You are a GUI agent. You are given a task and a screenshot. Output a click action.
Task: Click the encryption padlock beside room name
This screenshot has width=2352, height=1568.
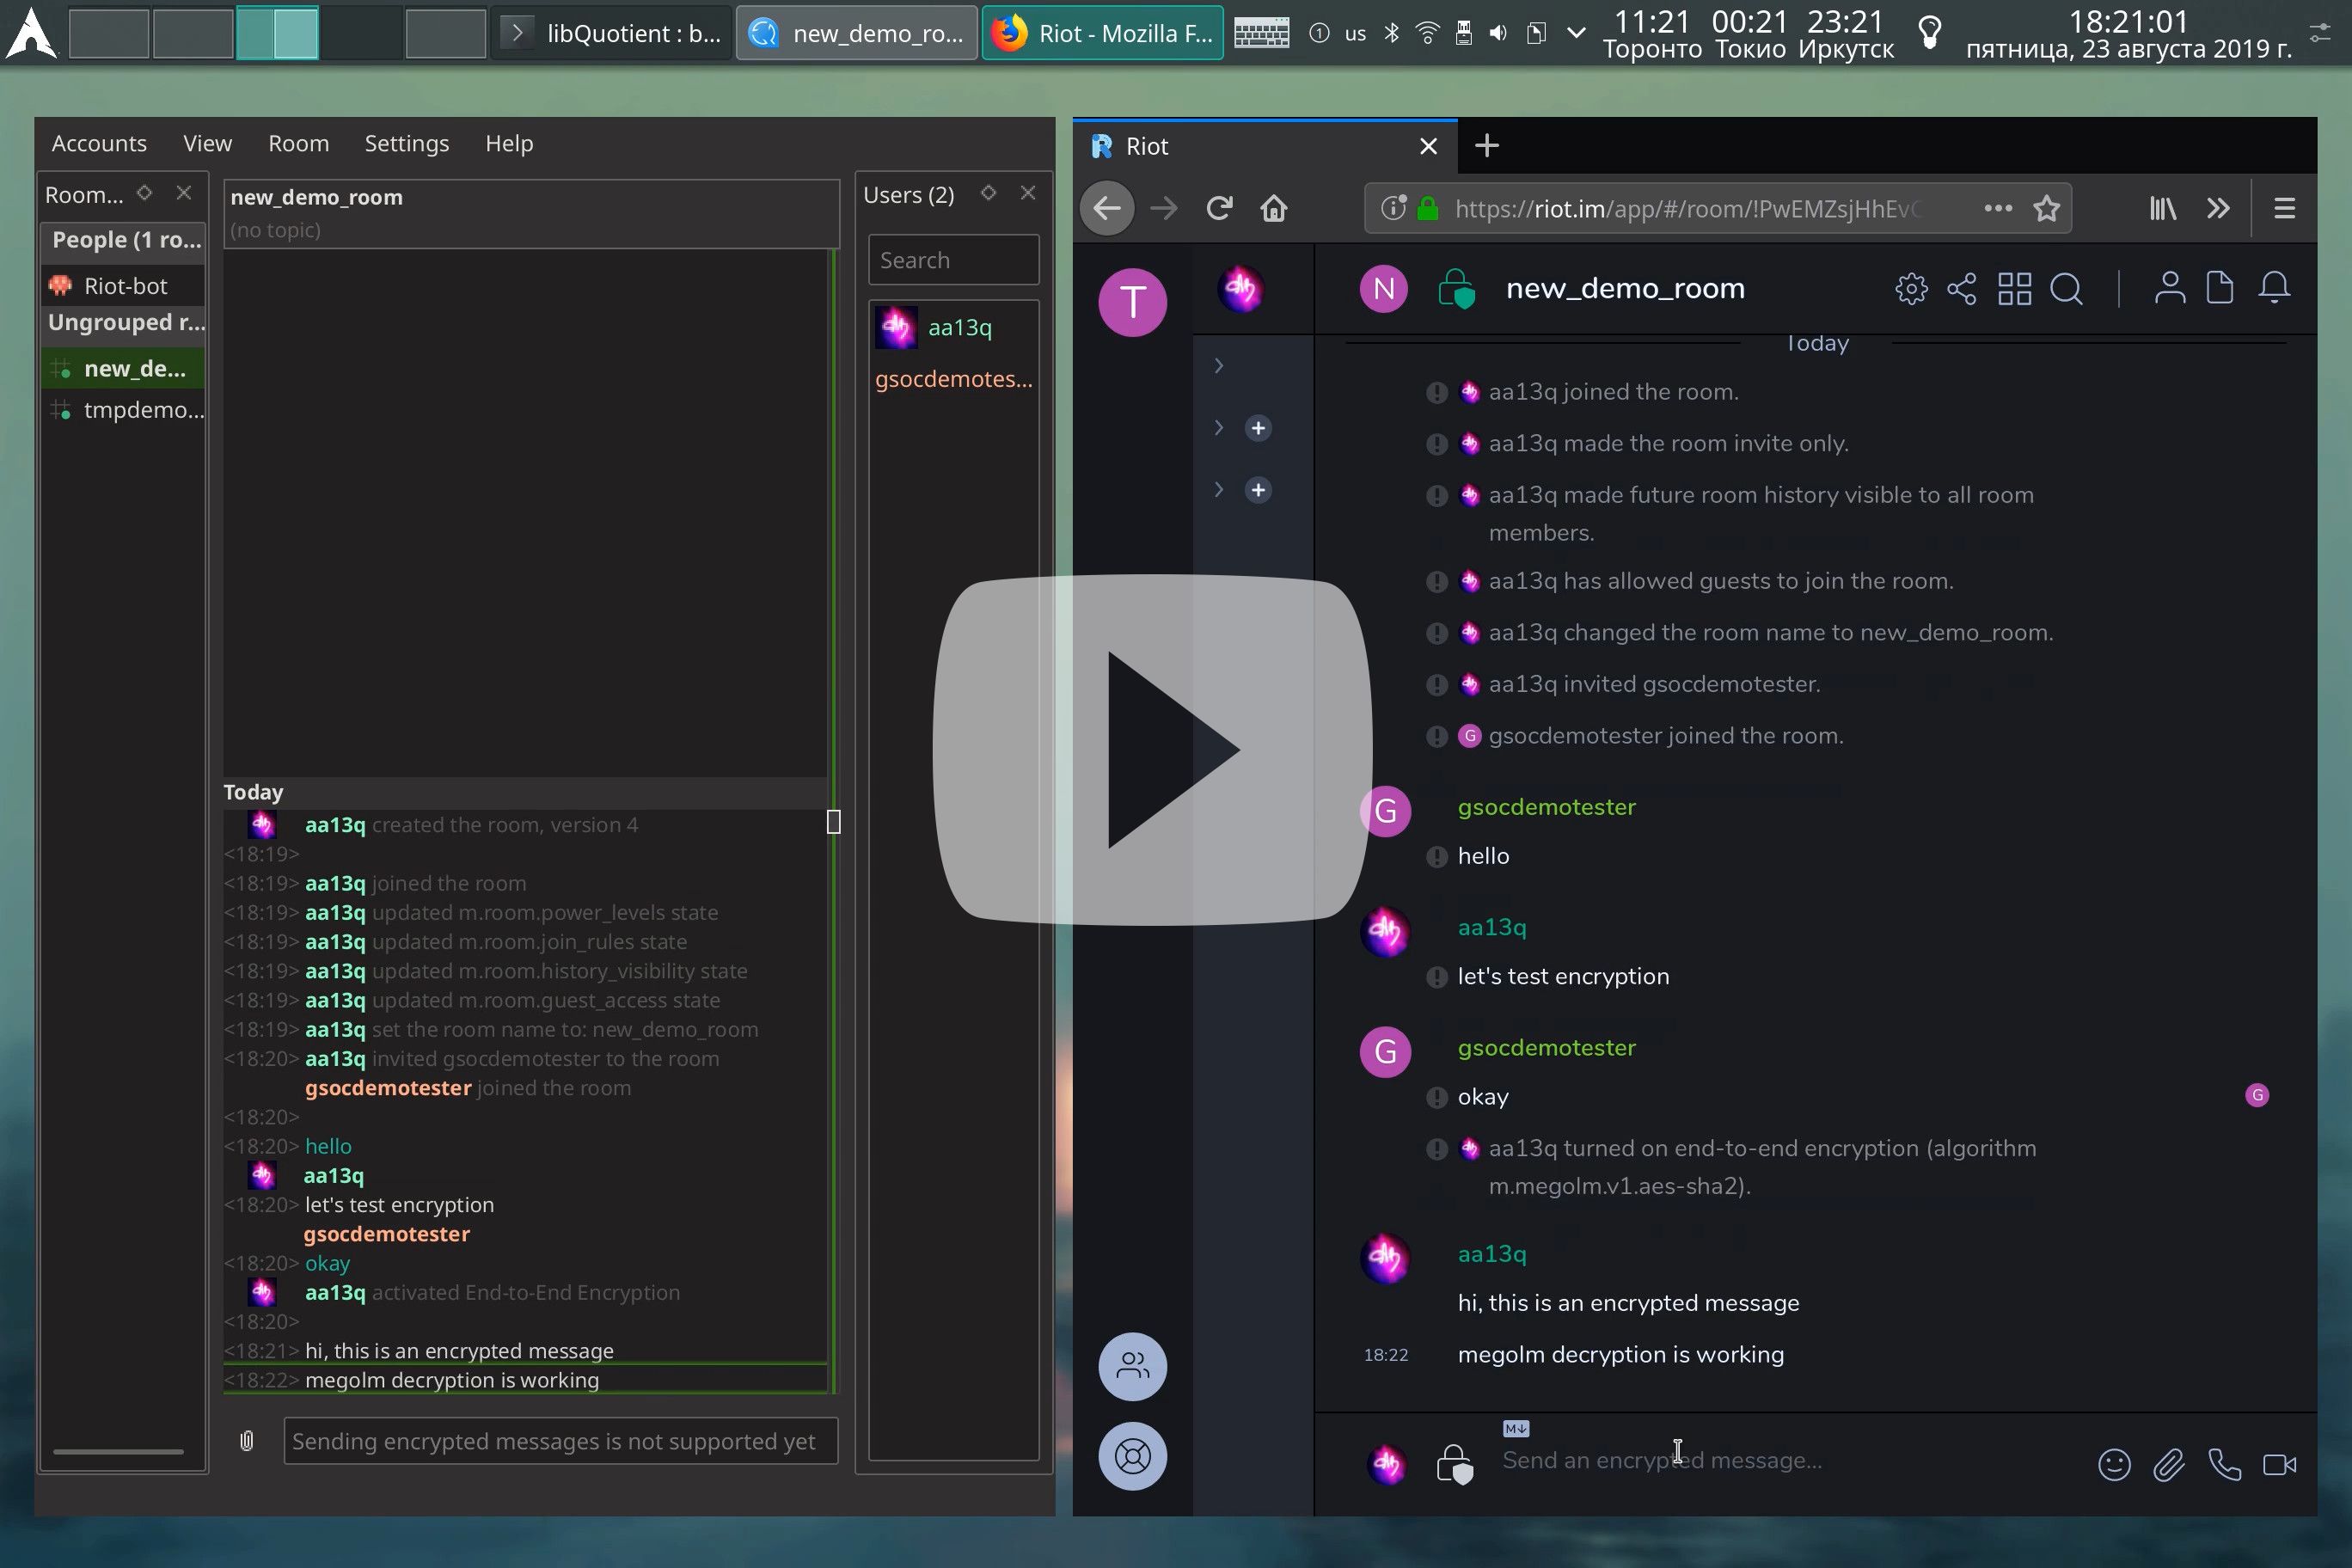(x=1456, y=289)
